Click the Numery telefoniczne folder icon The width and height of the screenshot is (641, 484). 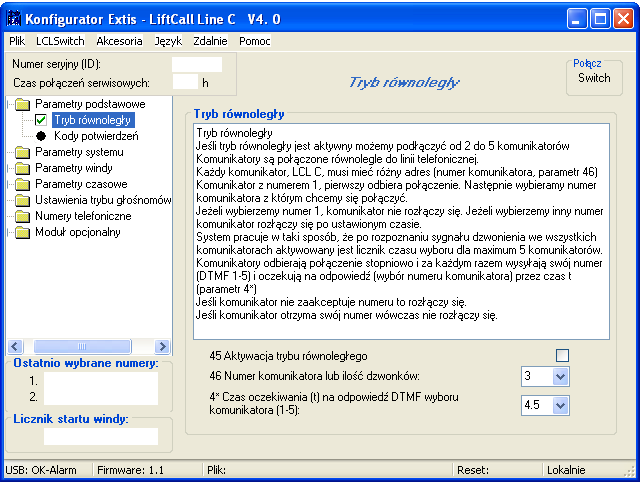(22, 217)
